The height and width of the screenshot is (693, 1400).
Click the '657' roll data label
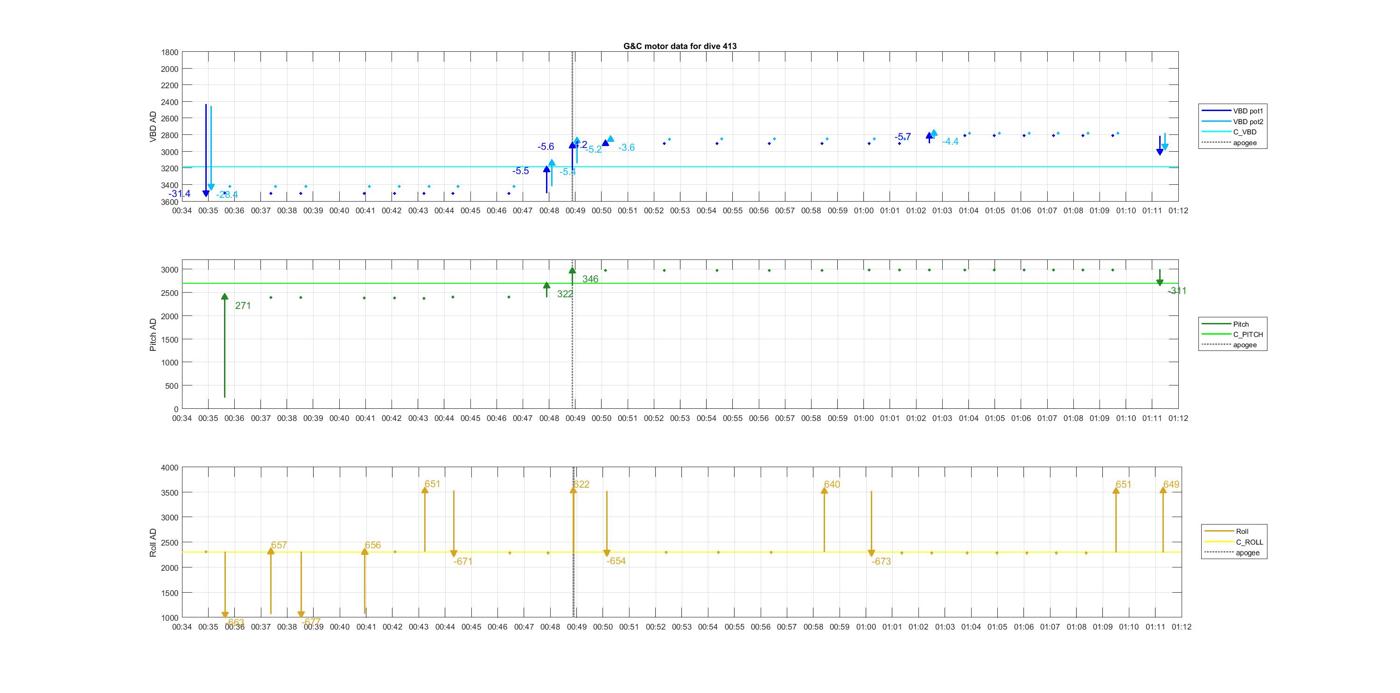[279, 546]
